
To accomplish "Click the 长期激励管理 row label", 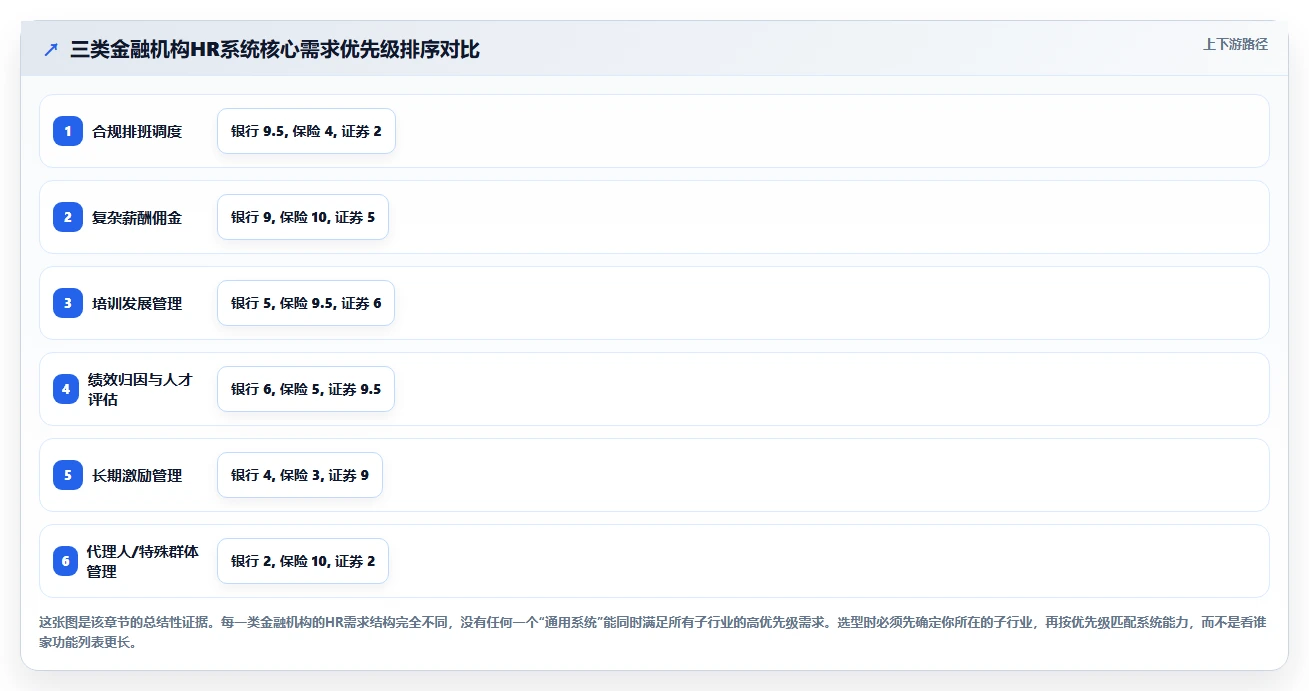I will coord(137,475).
